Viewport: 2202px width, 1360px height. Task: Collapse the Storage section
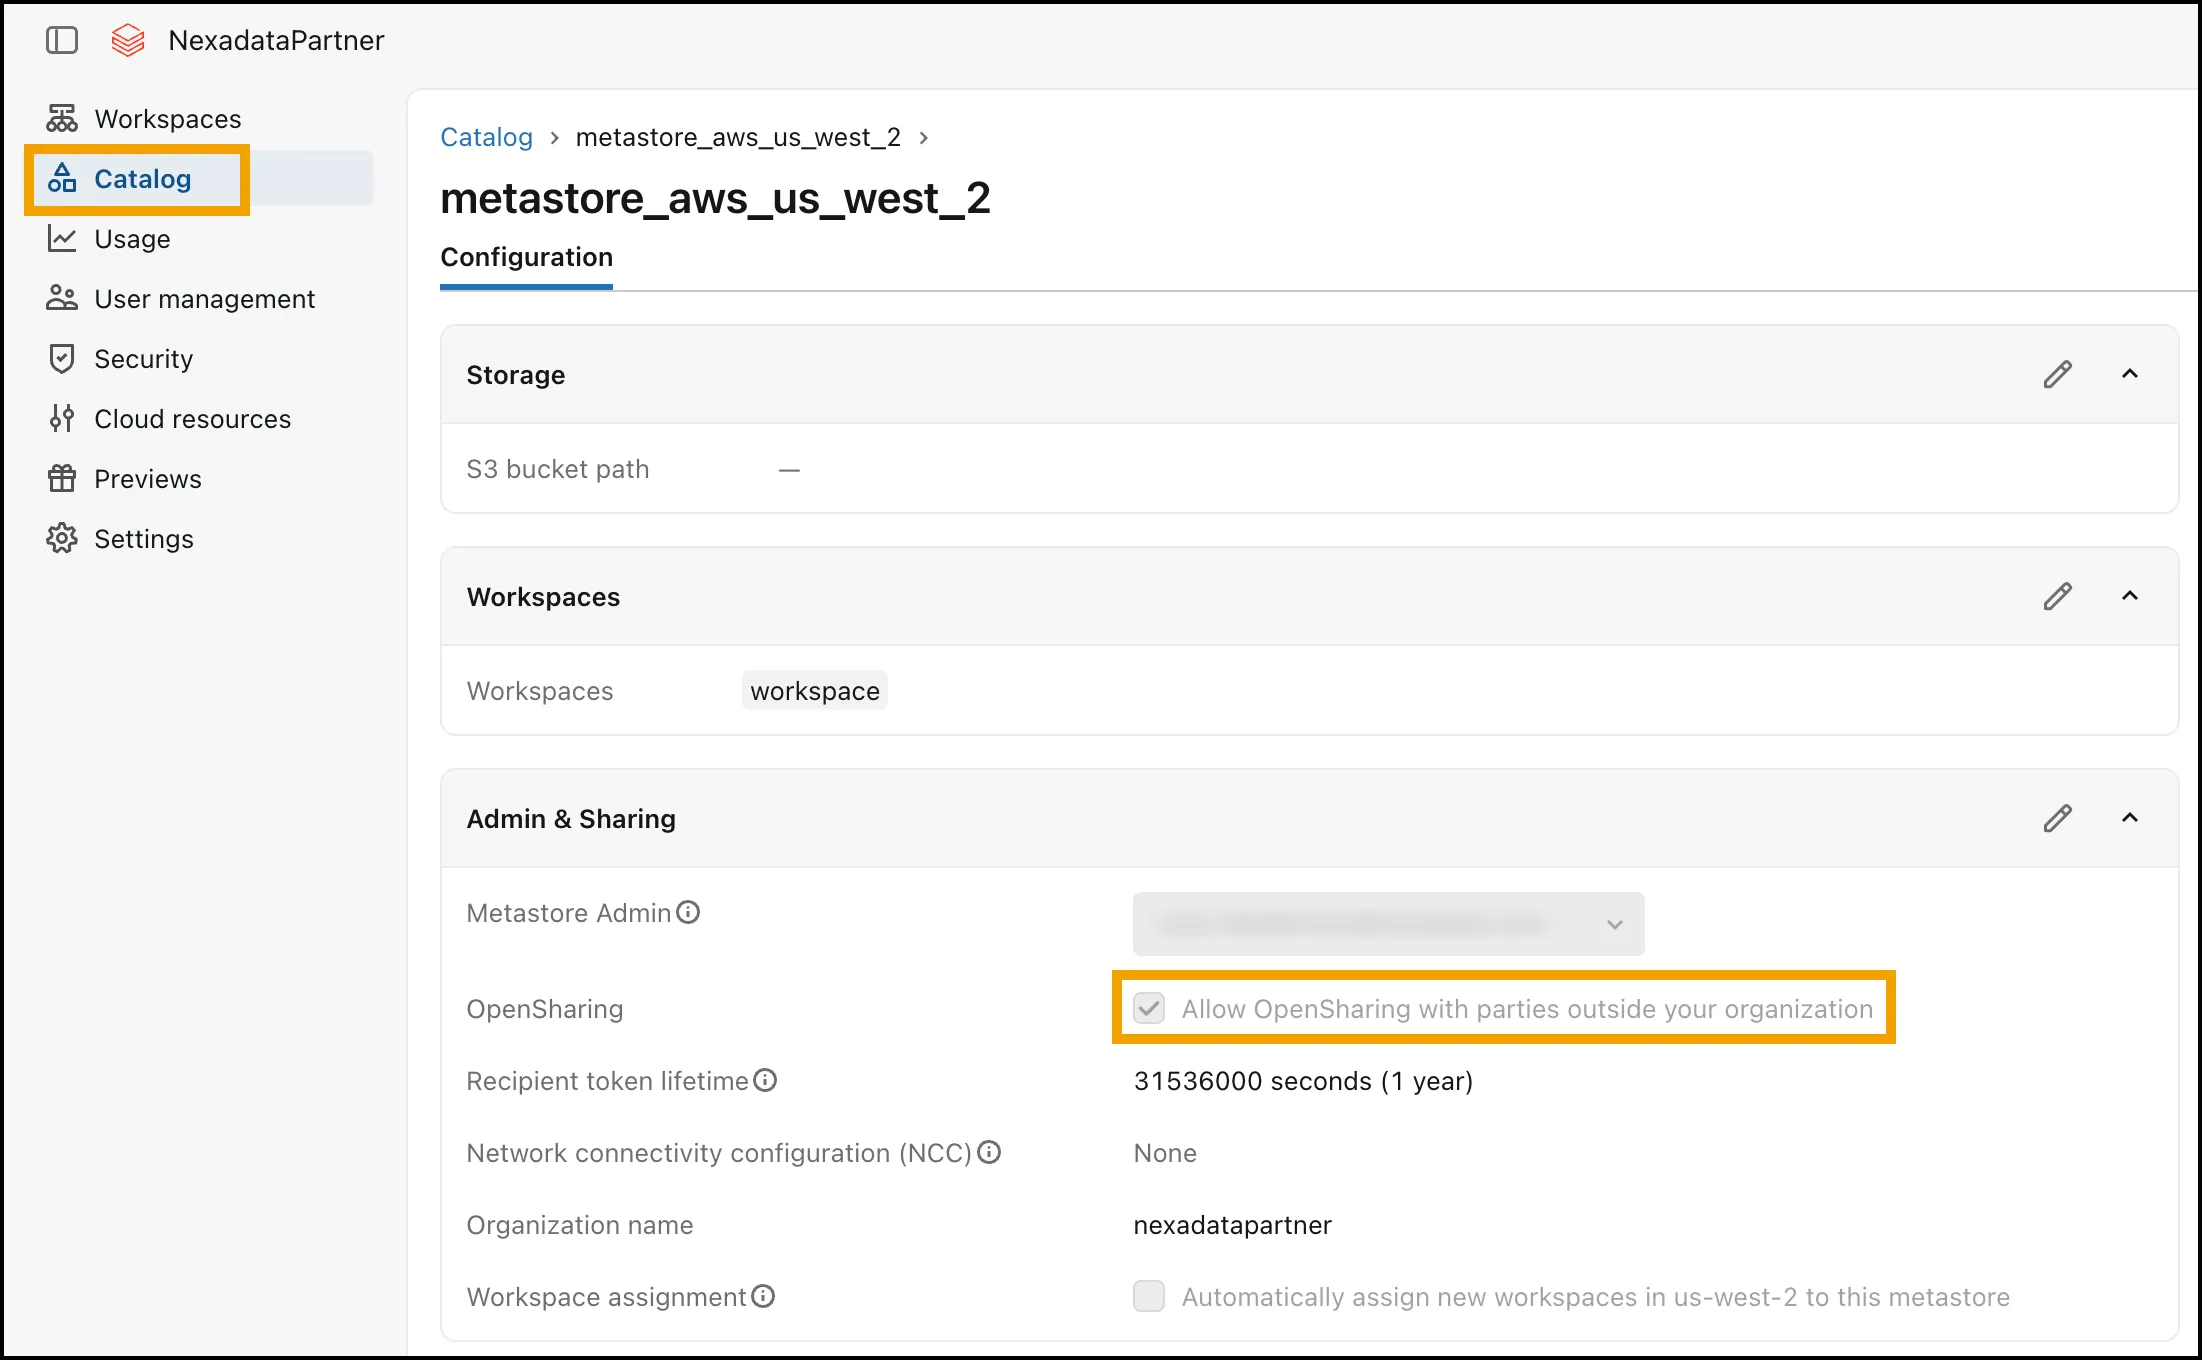point(2130,375)
